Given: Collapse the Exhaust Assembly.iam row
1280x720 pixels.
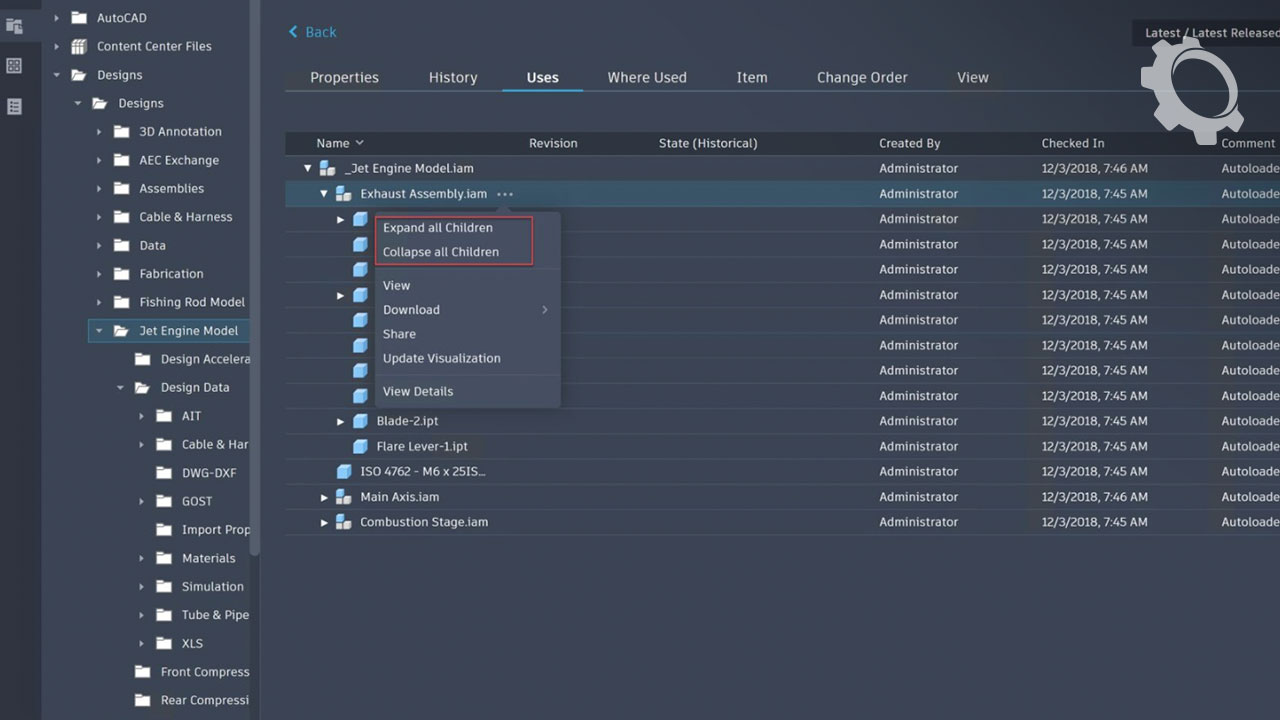Looking at the screenshot, I should click(324, 194).
